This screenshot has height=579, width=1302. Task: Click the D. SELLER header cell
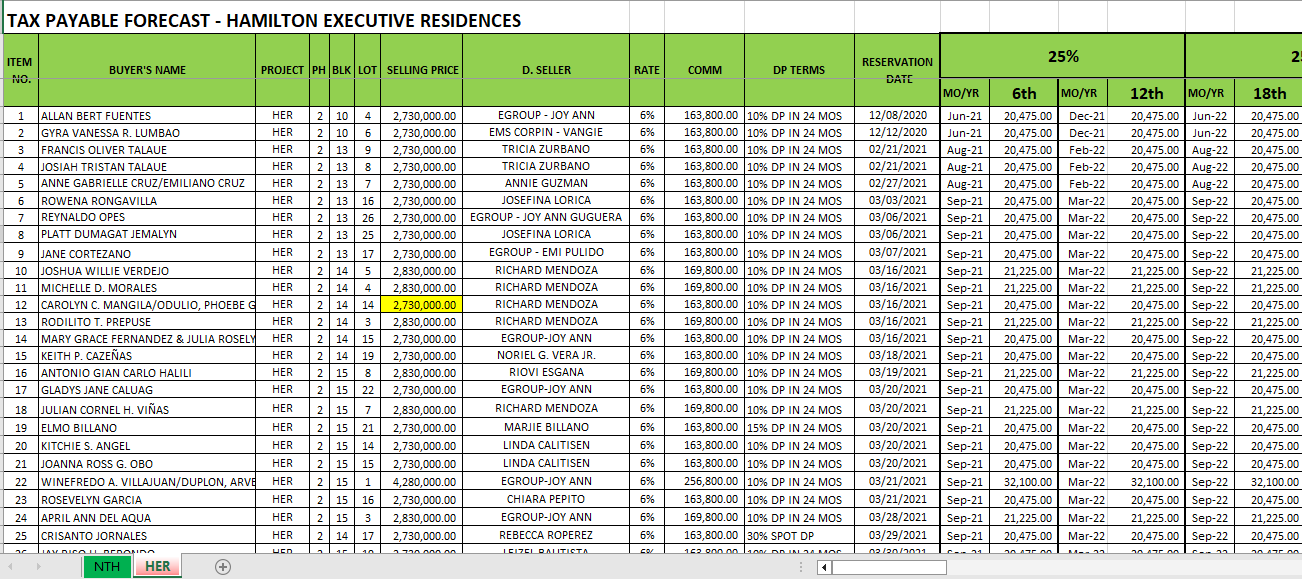click(x=546, y=70)
